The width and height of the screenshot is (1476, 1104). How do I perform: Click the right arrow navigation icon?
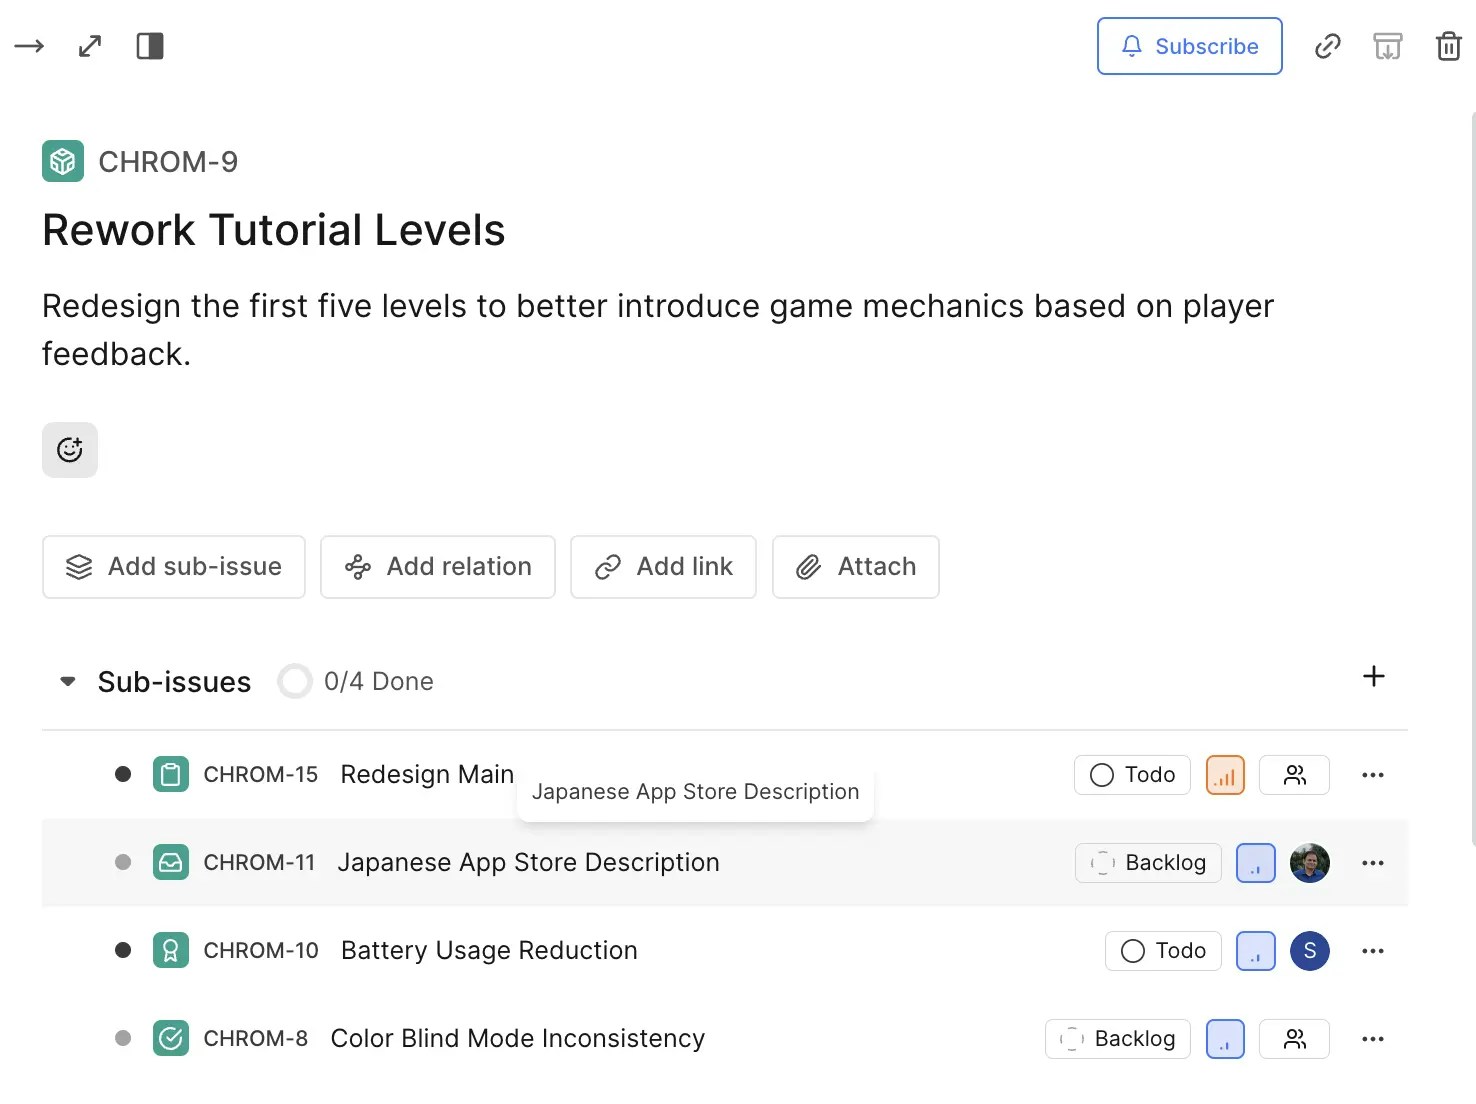[29, 46]
